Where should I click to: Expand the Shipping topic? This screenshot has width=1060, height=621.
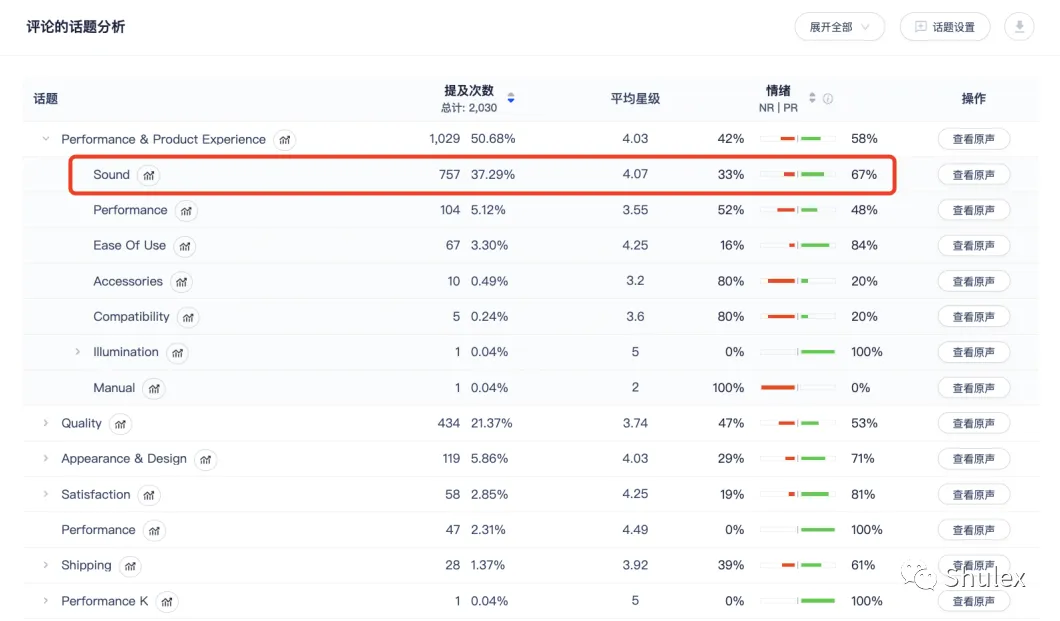coord(45,565)
